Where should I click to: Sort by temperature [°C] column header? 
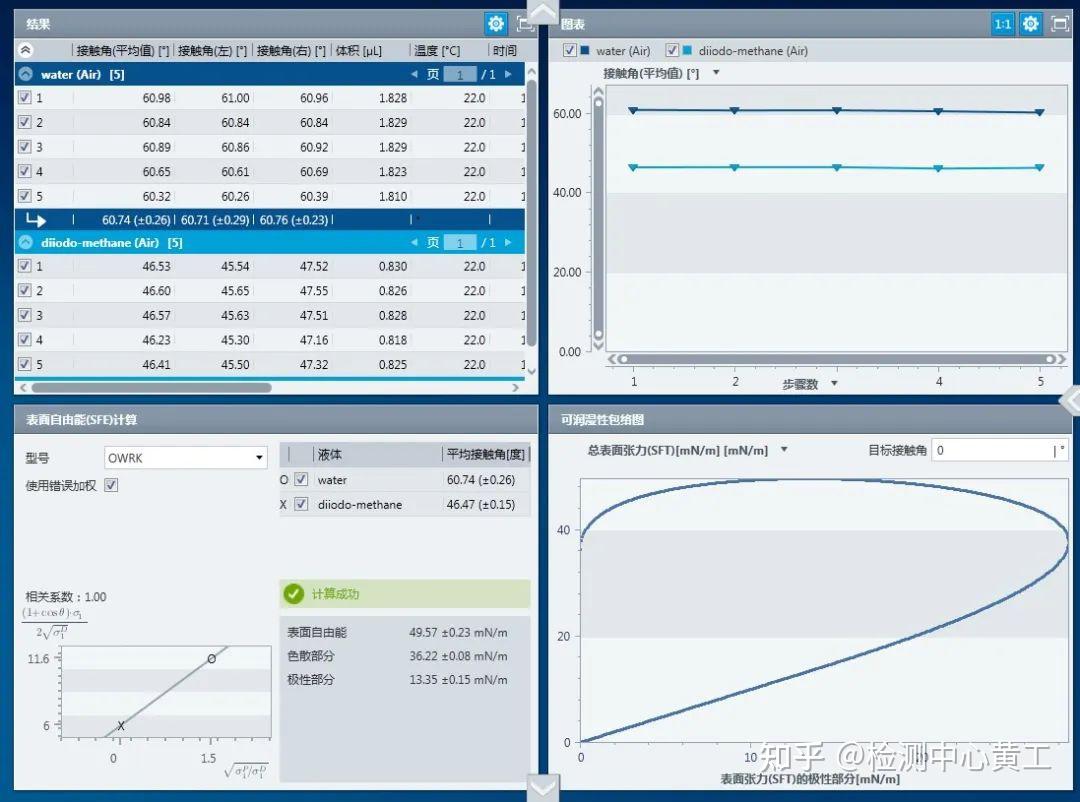pos(437,50)
